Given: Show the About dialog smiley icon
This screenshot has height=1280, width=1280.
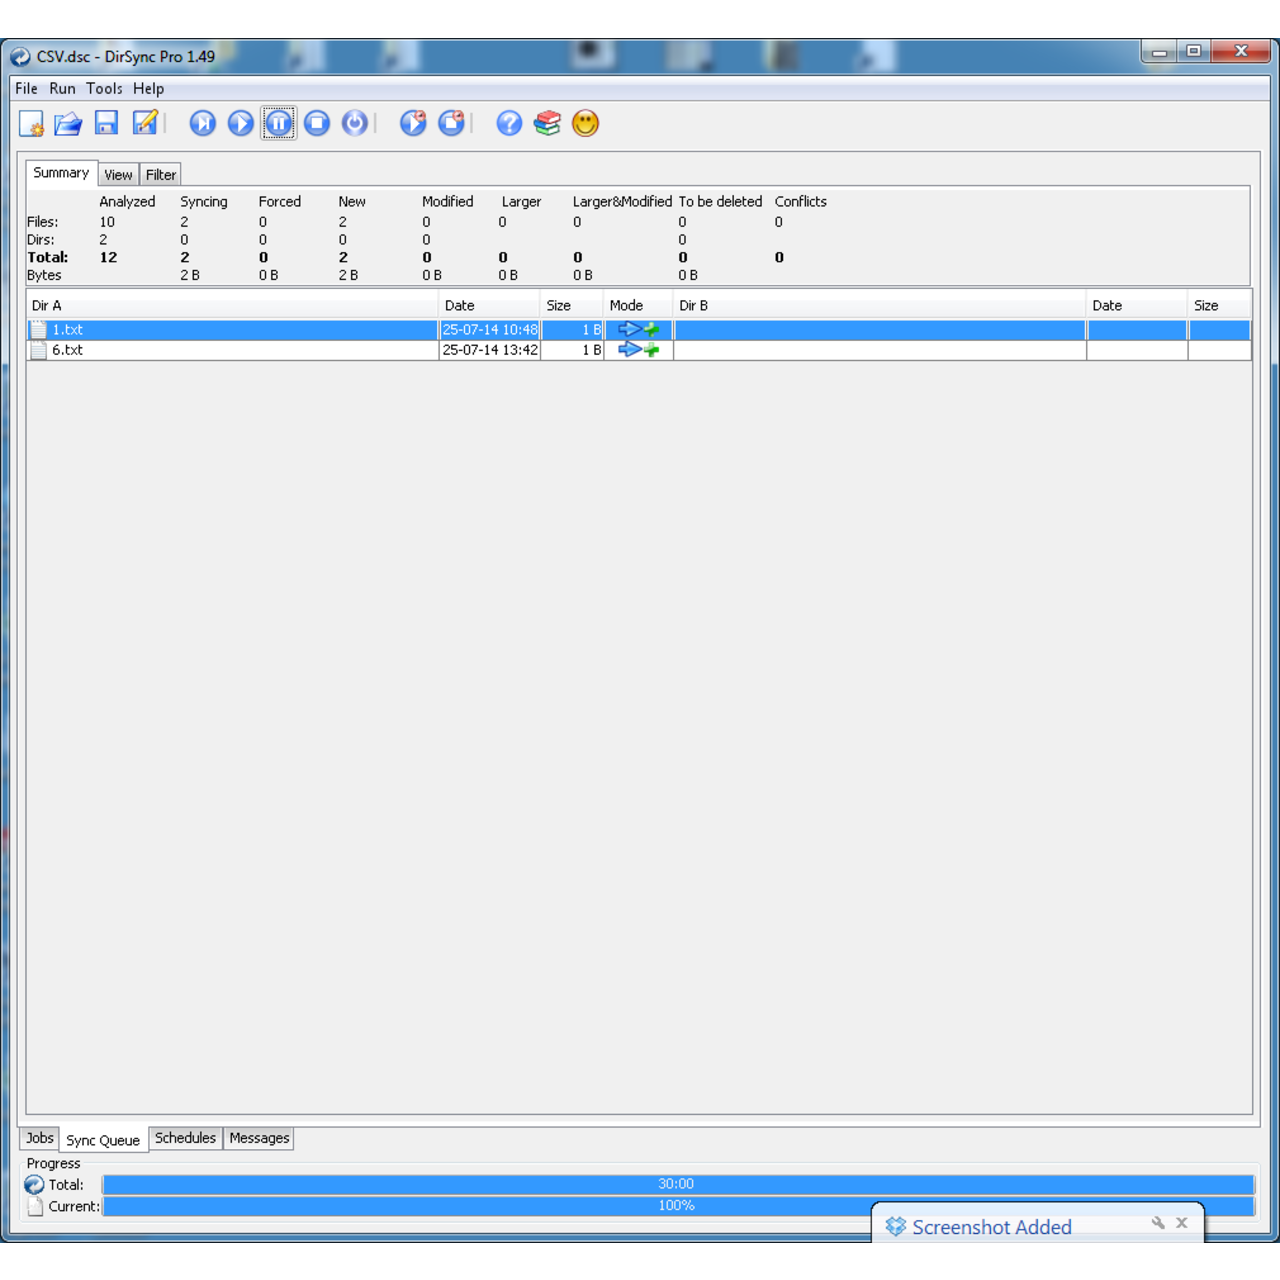Looking at the screenshot, I should pyautogui.click(x=585, y=123).
